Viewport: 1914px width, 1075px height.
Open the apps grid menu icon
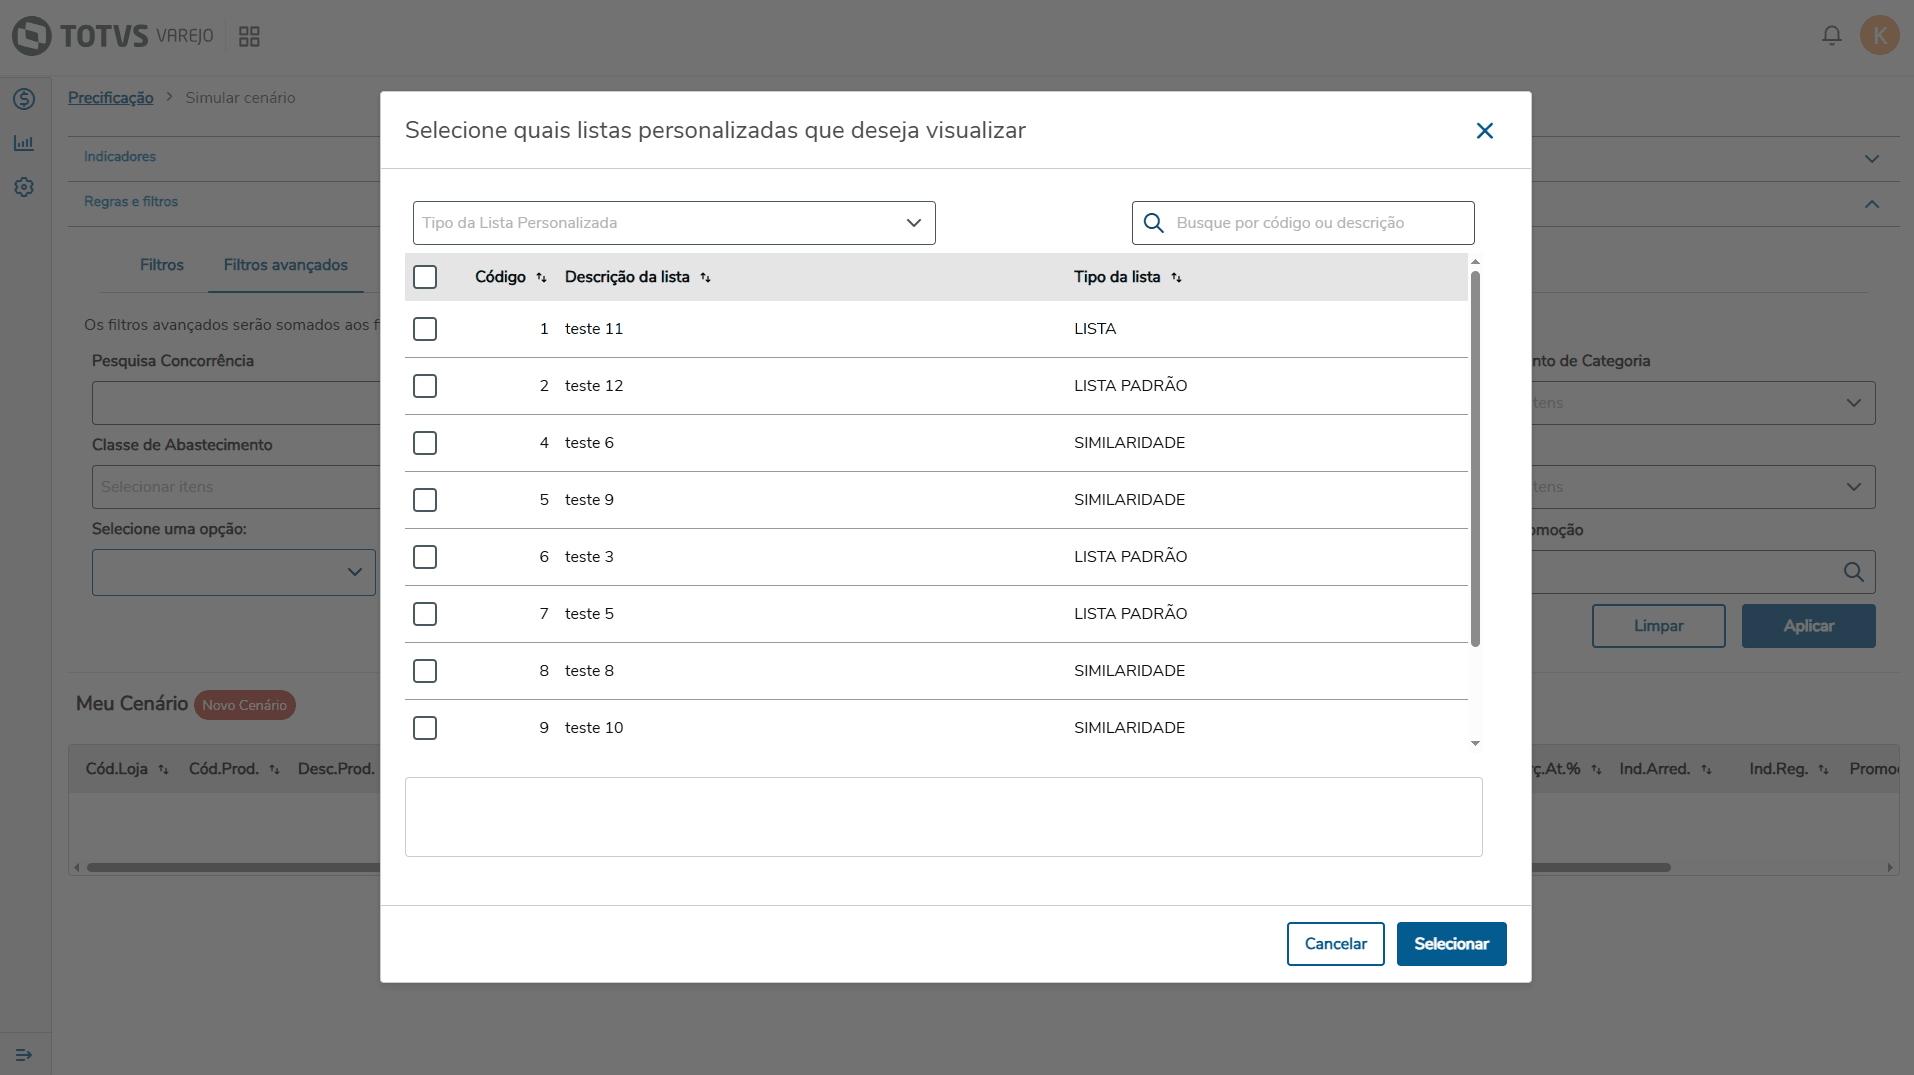coord(249,37)
